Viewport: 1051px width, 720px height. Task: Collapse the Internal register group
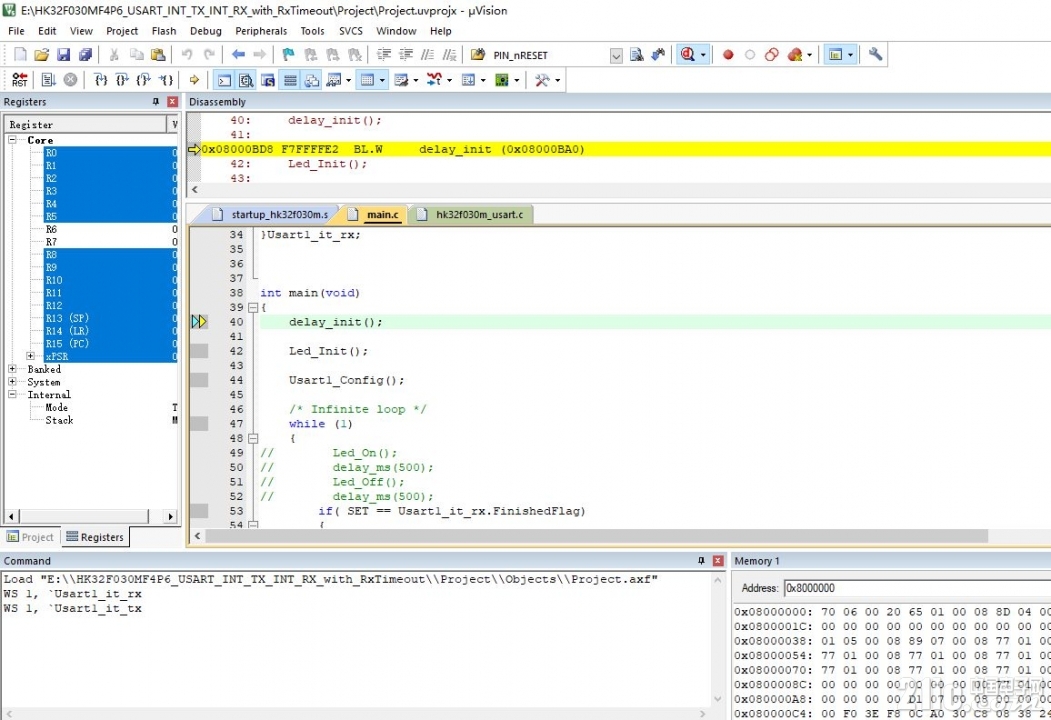click(12, 394)
